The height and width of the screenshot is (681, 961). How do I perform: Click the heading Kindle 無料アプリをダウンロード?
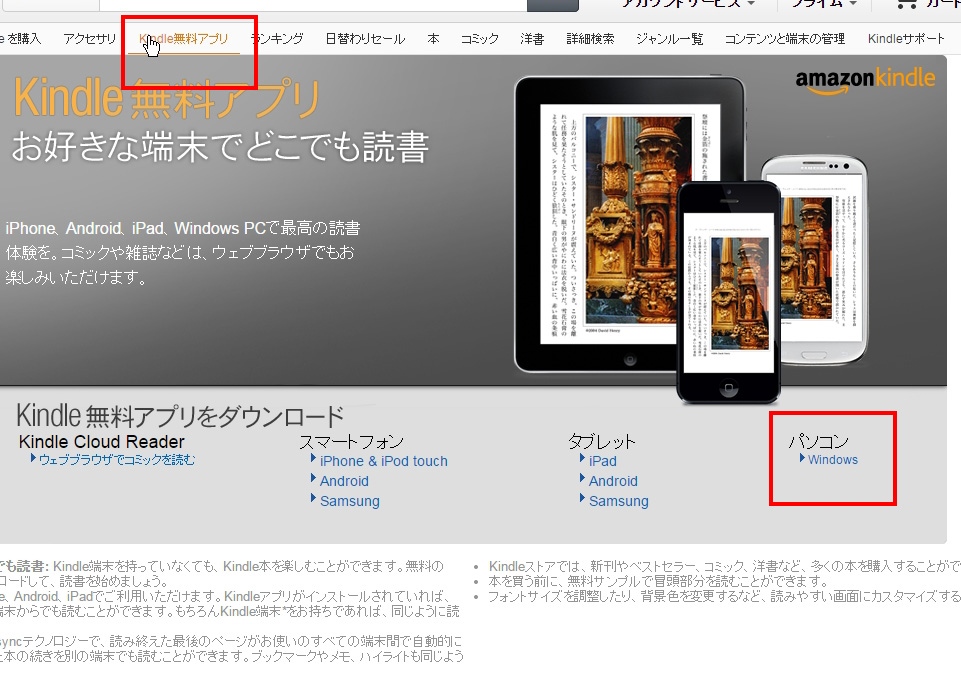pos(180,416)
